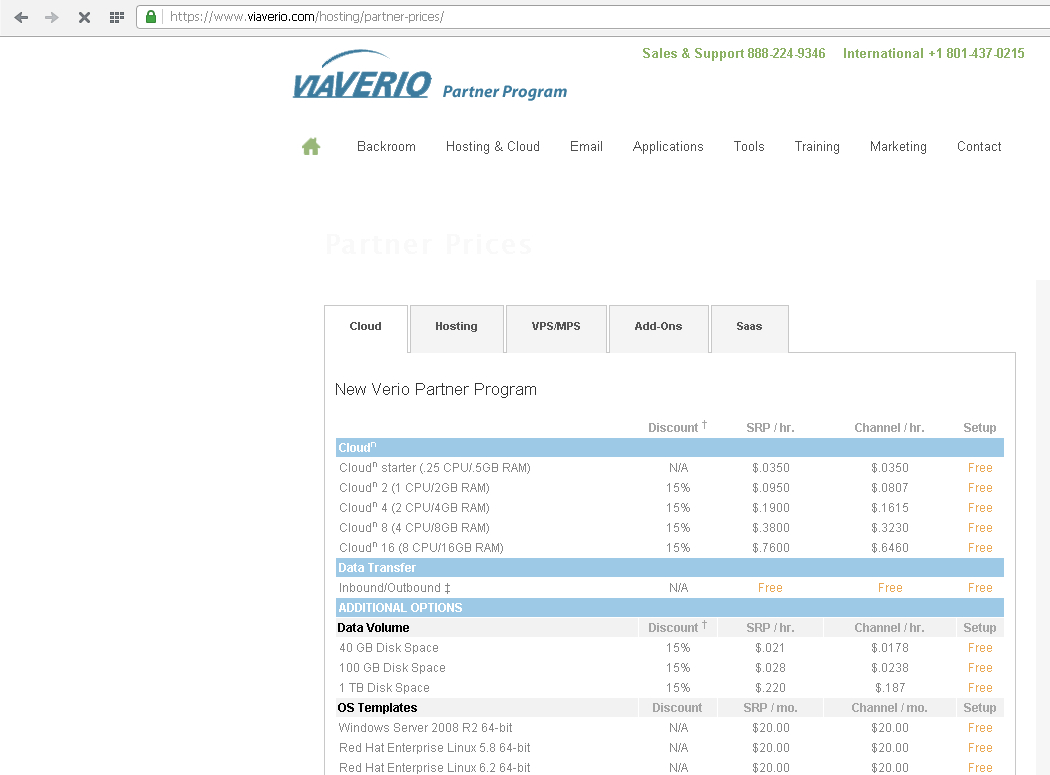Click the Windows Server 2008 R2 64-bit row
Screen dimensions: 1050x775
pos(670,728)
